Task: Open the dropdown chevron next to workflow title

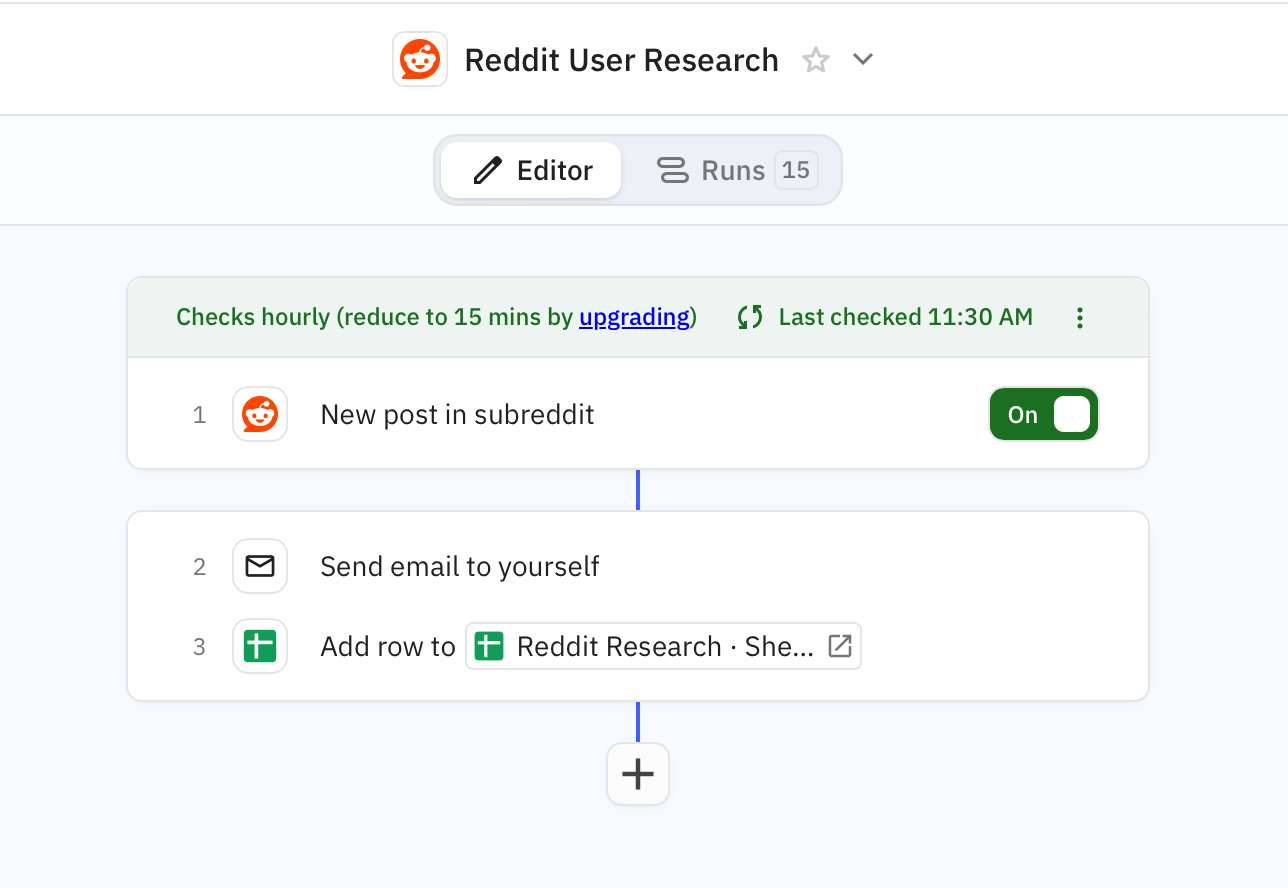Action: pyautogui.click(x=863, y=60)
